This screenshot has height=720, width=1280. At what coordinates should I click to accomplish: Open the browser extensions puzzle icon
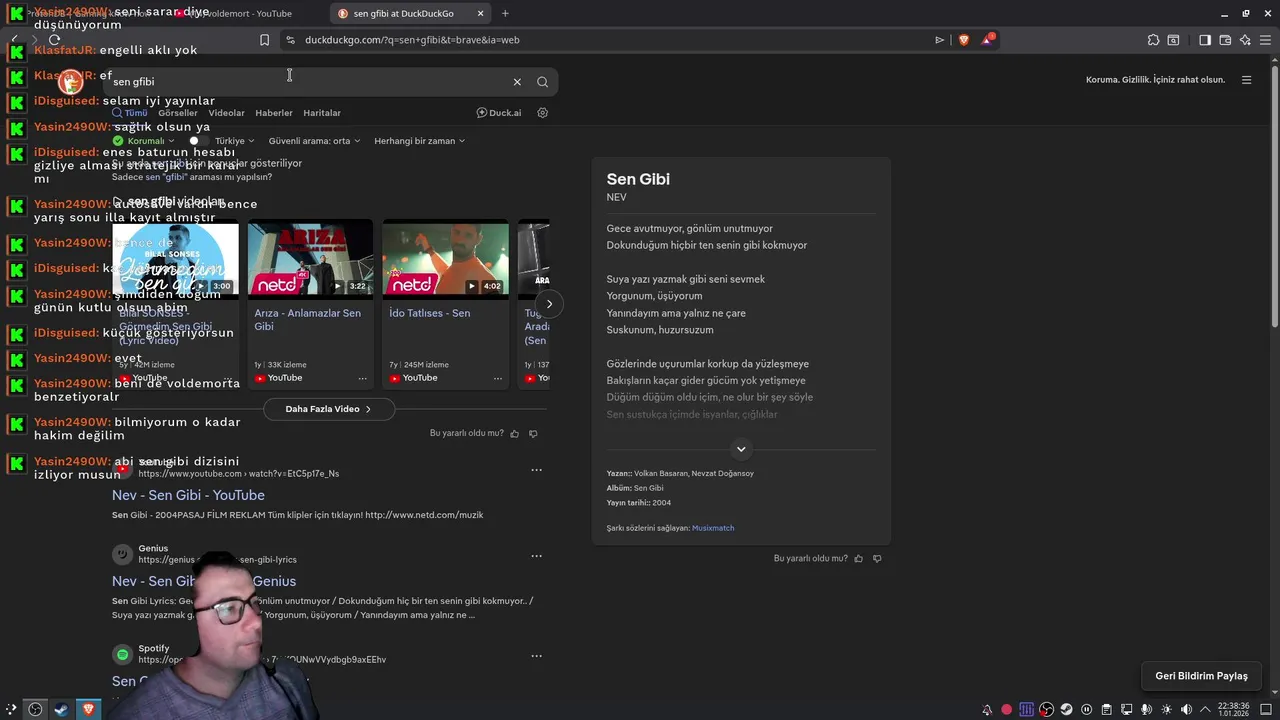coord(1153,40)
